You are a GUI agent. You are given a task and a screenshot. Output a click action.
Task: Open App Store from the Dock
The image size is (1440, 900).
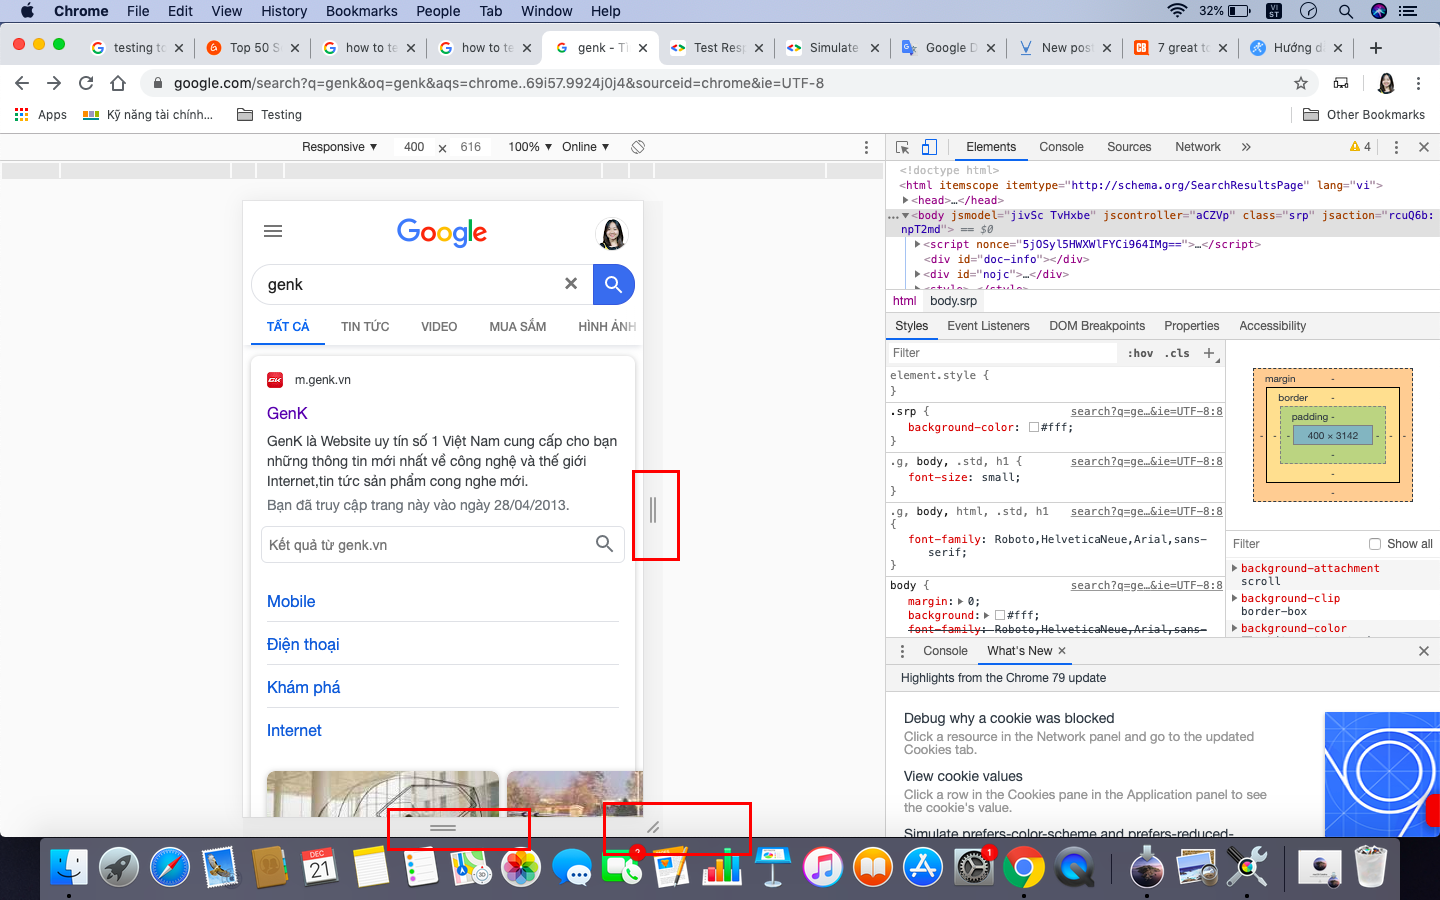coord(923,867)
